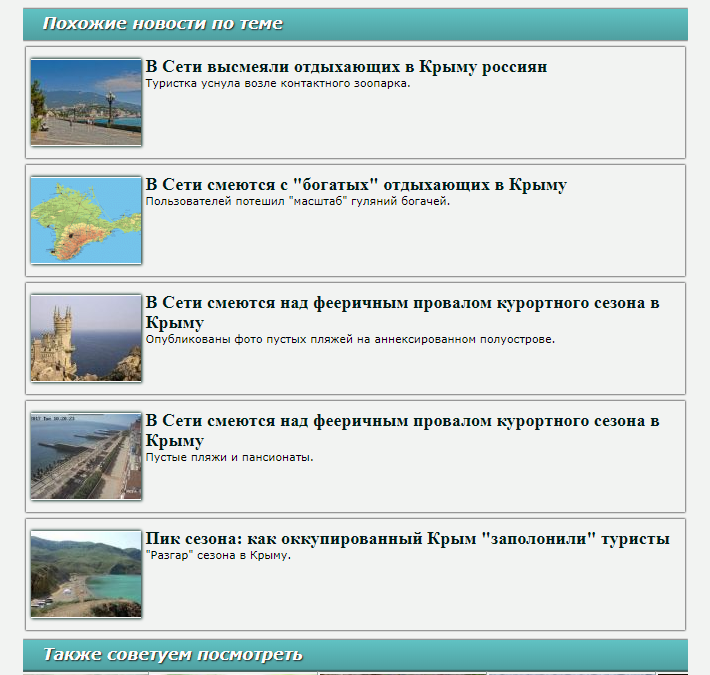Click section header 'Также советуем посмотреть'

pyautogui.click(x=355, y=655)
